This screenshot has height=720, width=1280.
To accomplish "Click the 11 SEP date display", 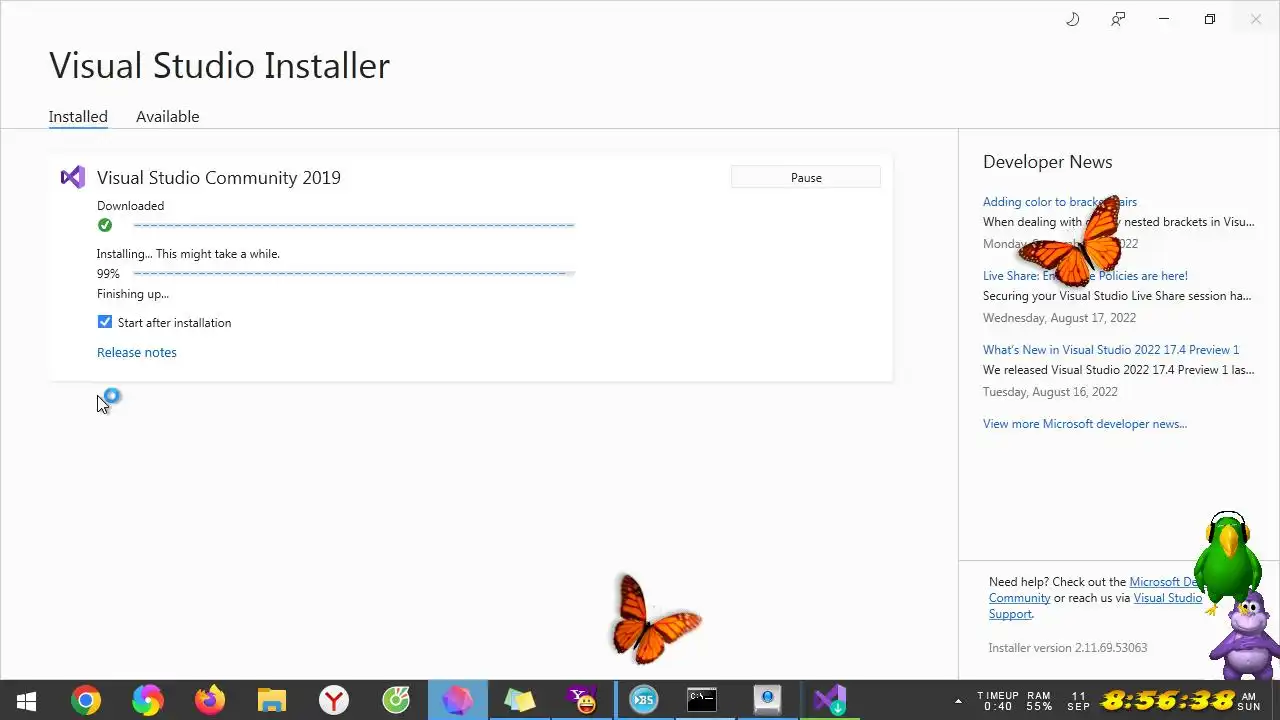I will click(x=1079, y=701).
